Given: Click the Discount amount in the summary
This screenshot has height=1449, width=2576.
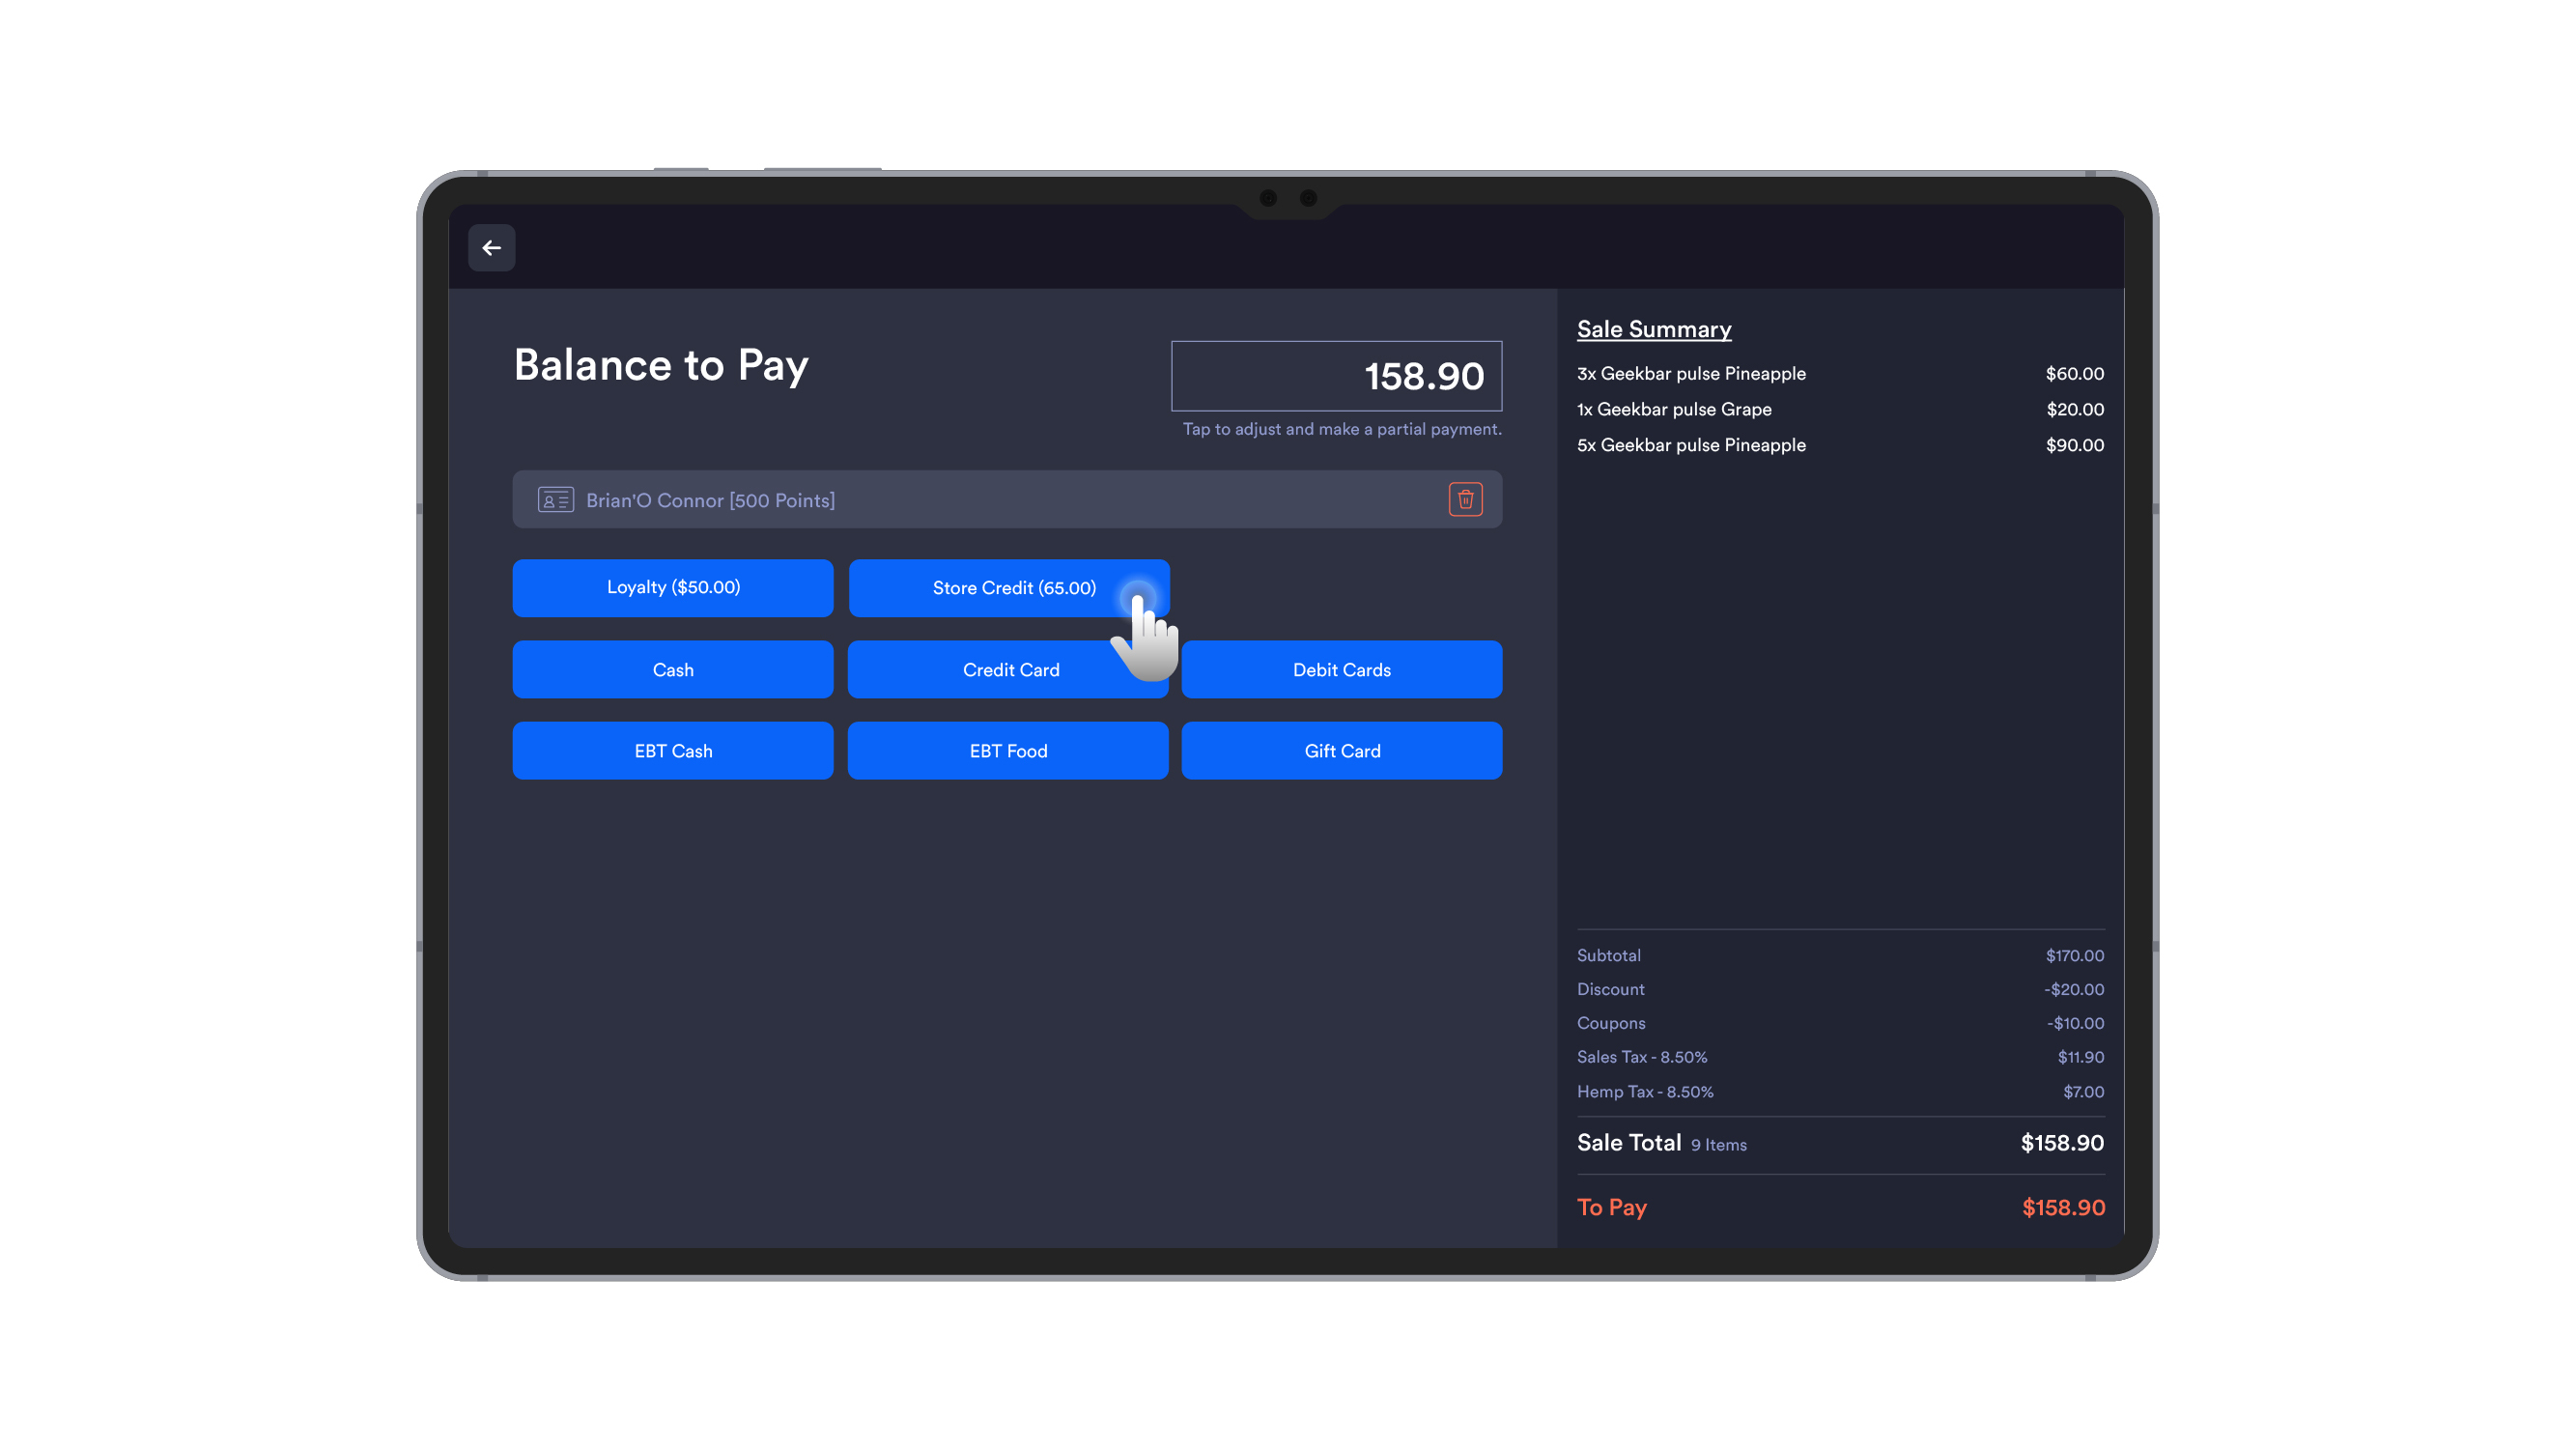Looking at the screenshot, I should 2074,989.
